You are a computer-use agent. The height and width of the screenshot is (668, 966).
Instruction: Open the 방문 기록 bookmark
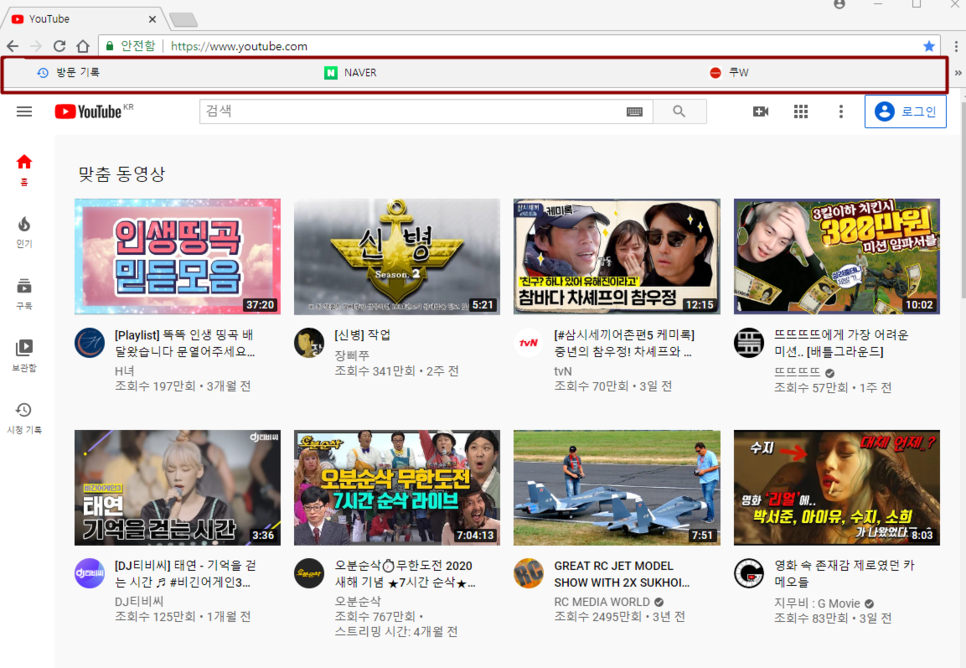pos(68,73)
